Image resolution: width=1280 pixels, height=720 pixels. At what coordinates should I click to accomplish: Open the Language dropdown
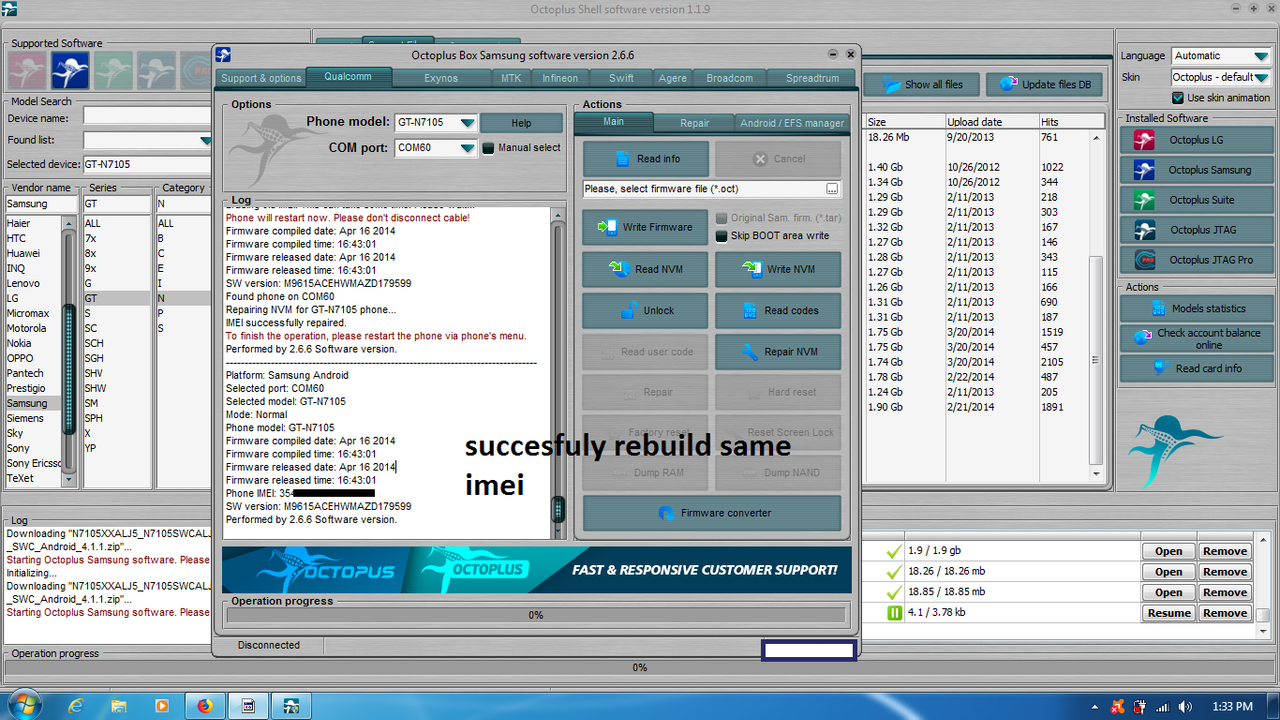coord(1261,56)
